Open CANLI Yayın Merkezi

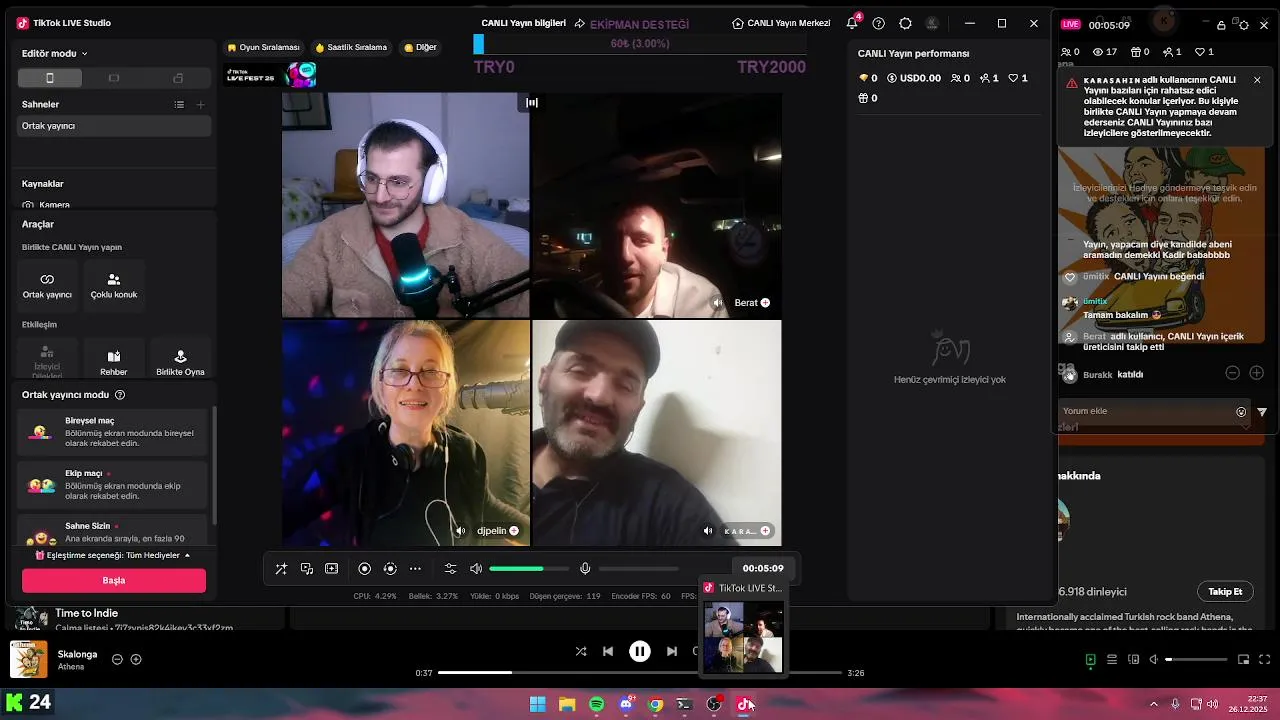(x=781, y=23)
